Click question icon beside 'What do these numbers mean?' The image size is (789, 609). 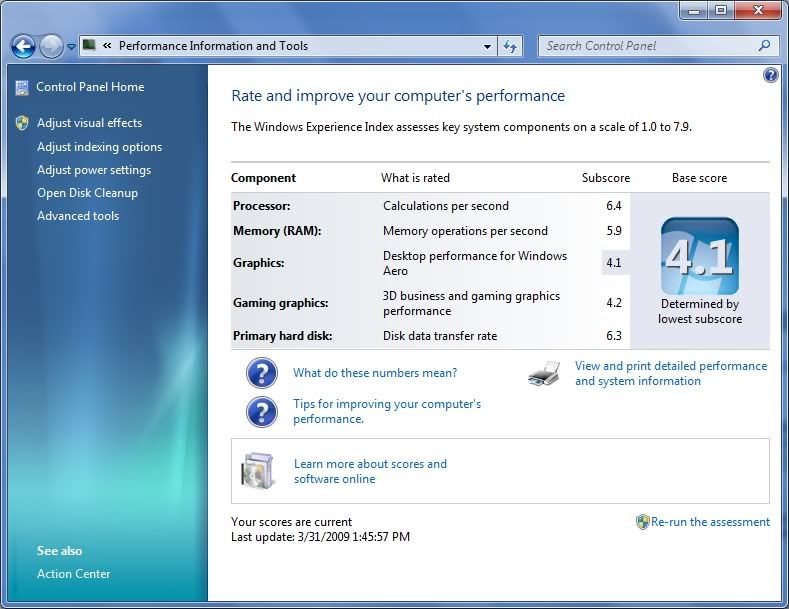[x=262, y=373]
